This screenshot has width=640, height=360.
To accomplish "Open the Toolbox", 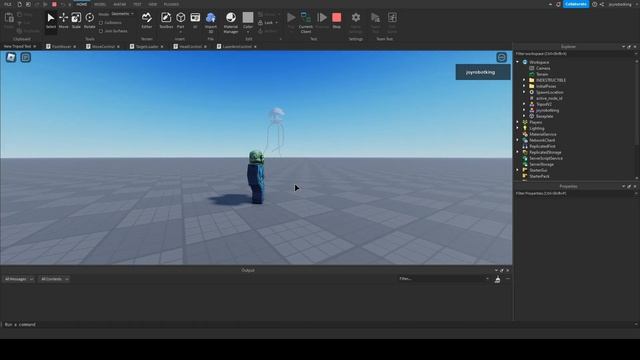I will pos(166,21).
